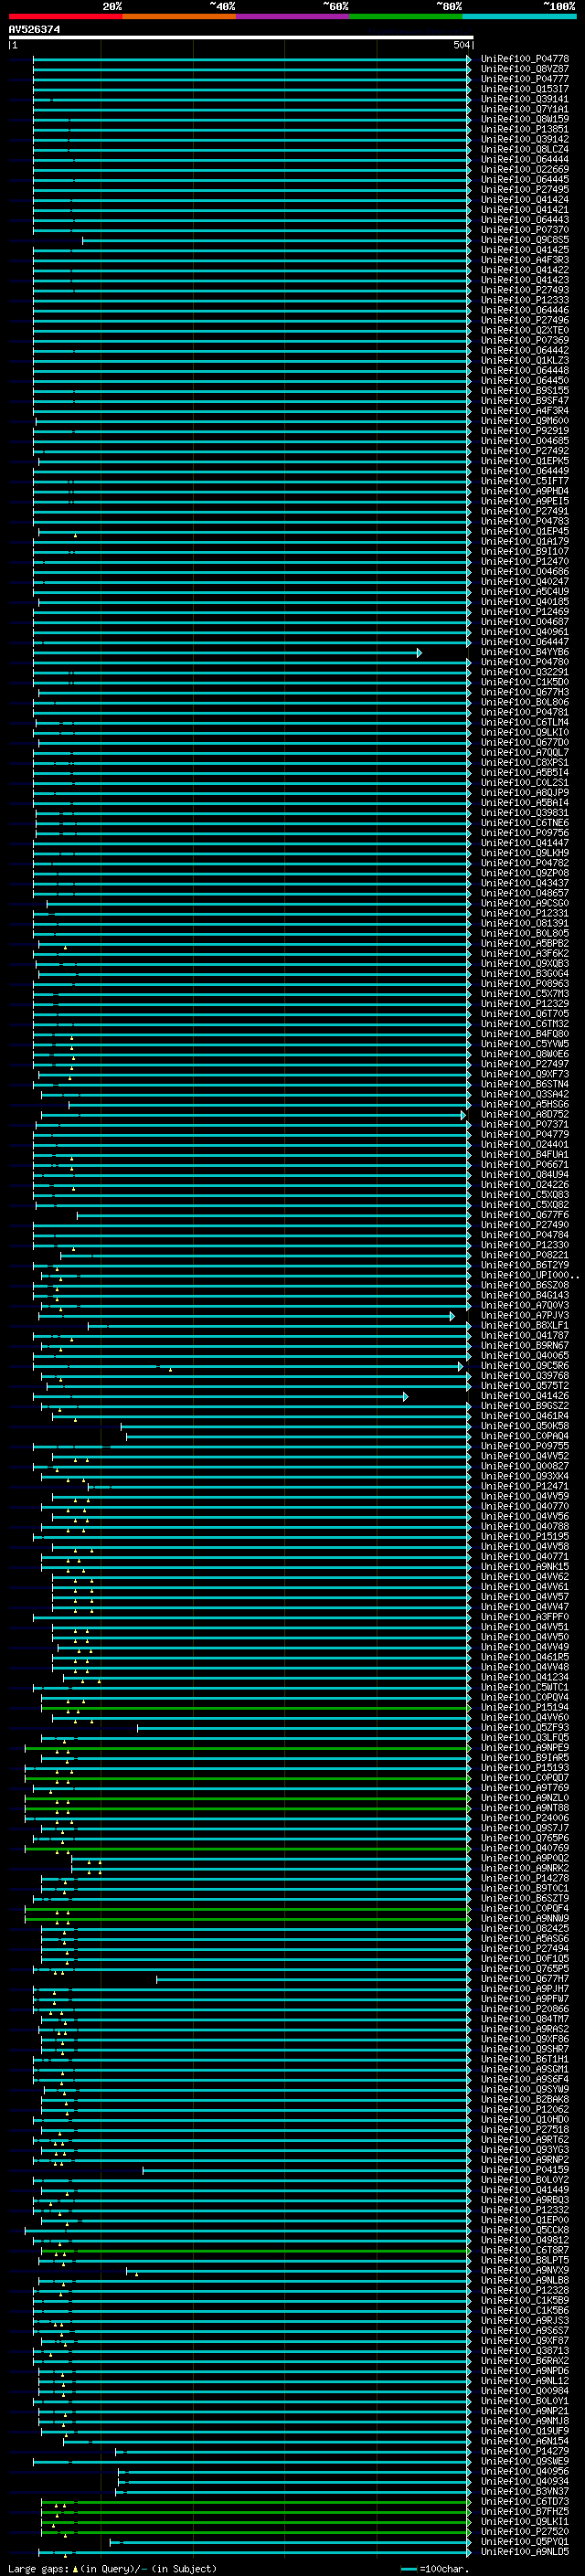This screenshot has width=585, height=2576.
Task: Open the hit label UniRef100_P12328
Action: pos(525,2291)
